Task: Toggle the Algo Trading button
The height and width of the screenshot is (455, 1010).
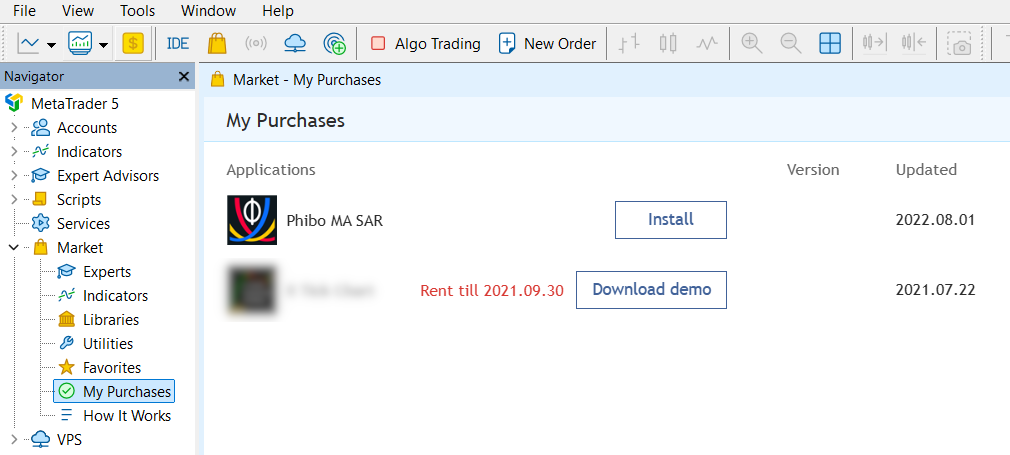Action: 425,43
